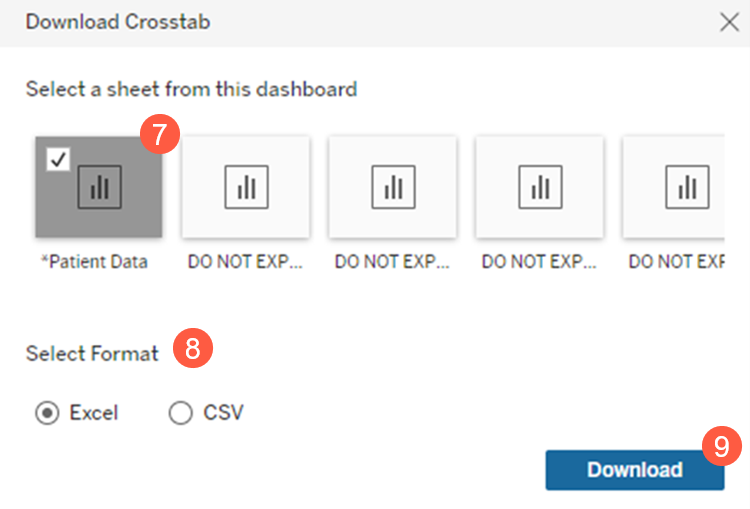The image size is (750, 509).
Task: Click 'Select a sheet from this dashboard' text
Action: (x=191, y=89)
